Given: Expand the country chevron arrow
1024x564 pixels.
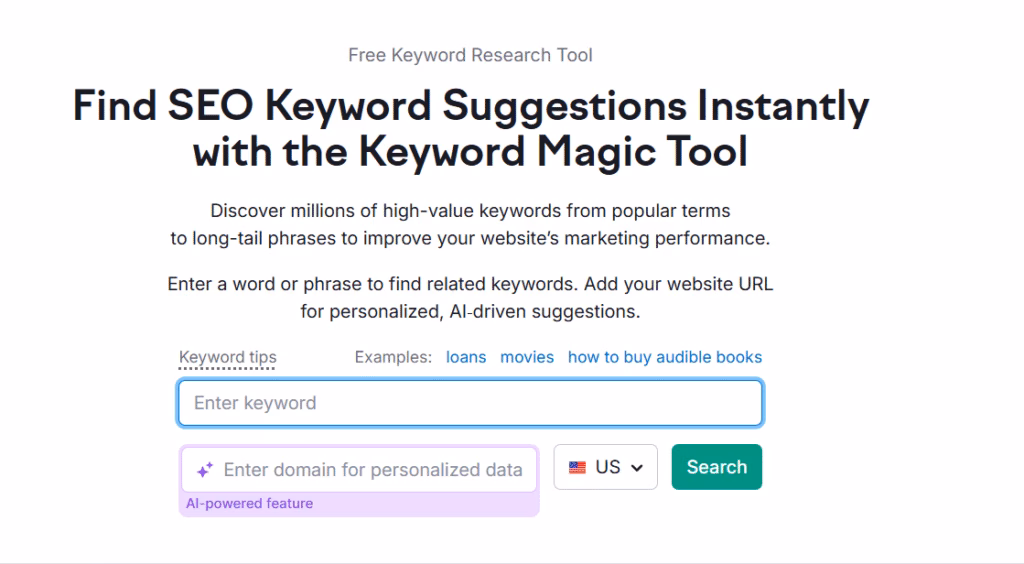Looking at the screenshot, I should tap(637, 468).
